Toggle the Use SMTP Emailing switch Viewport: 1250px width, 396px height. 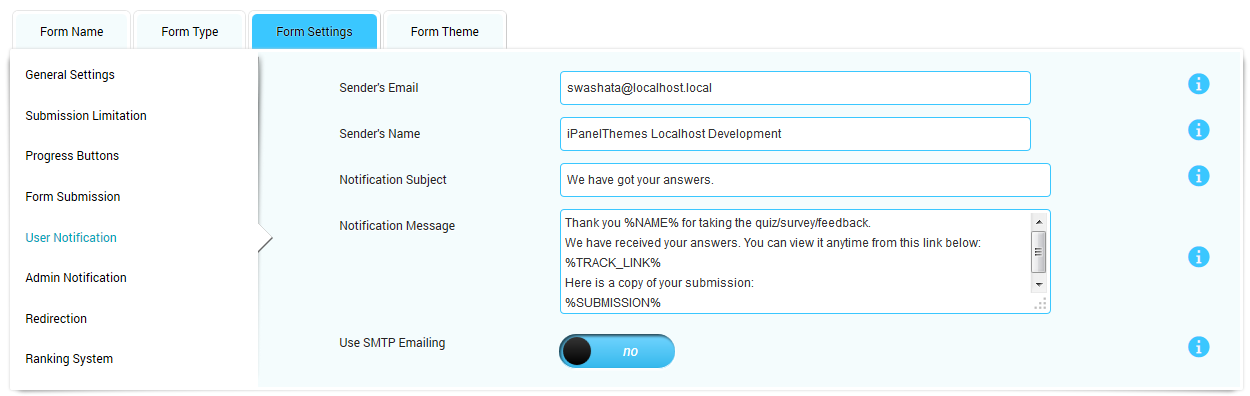point(617,351)
